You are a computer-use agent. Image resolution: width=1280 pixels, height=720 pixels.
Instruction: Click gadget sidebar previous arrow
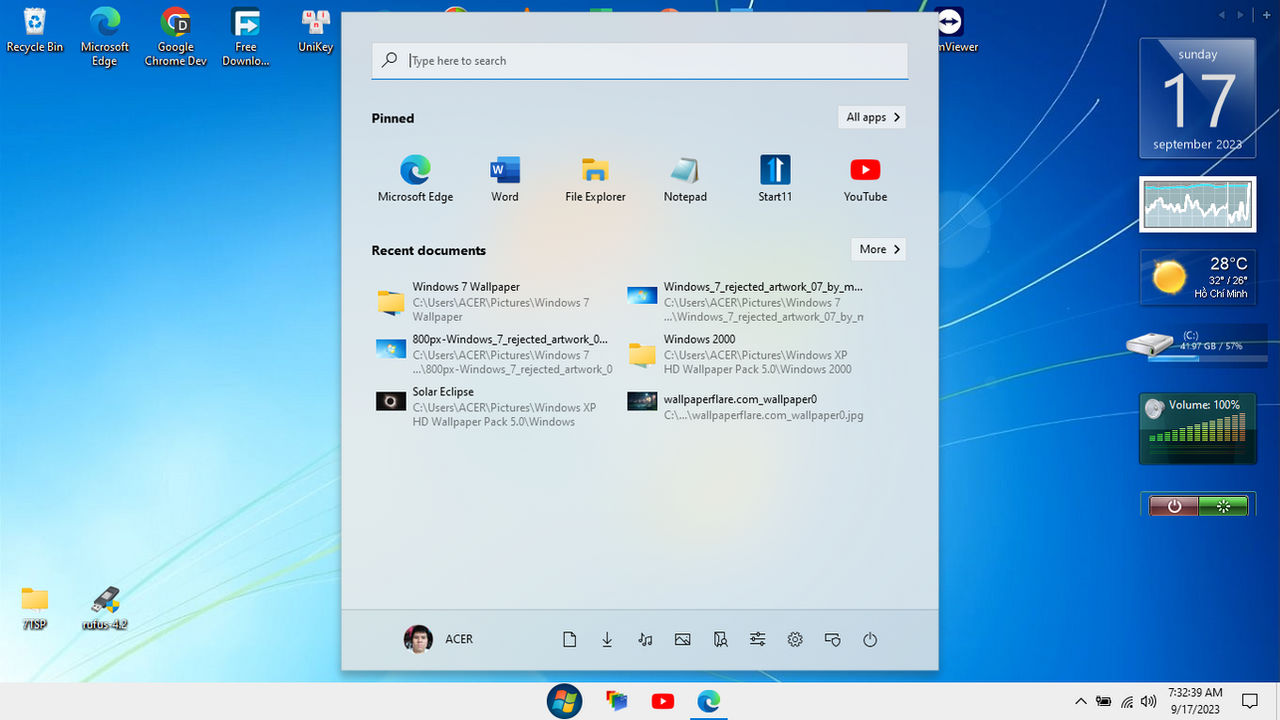point(1222,15)
